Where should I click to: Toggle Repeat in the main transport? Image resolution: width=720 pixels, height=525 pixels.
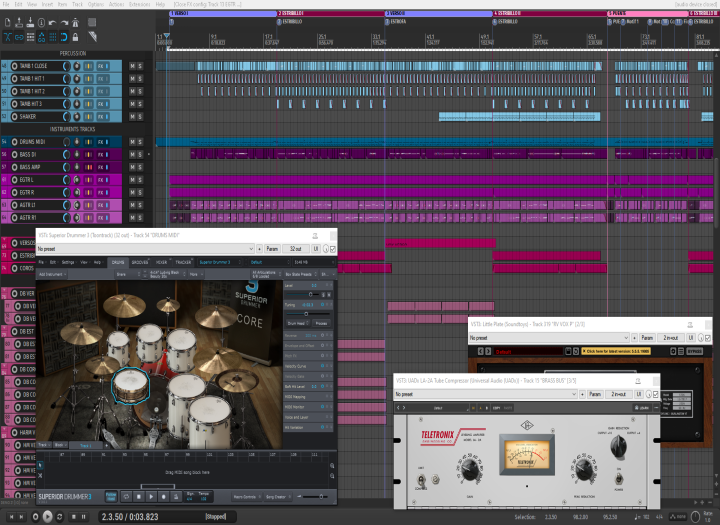pyautogui.click(x=59, y=517)
